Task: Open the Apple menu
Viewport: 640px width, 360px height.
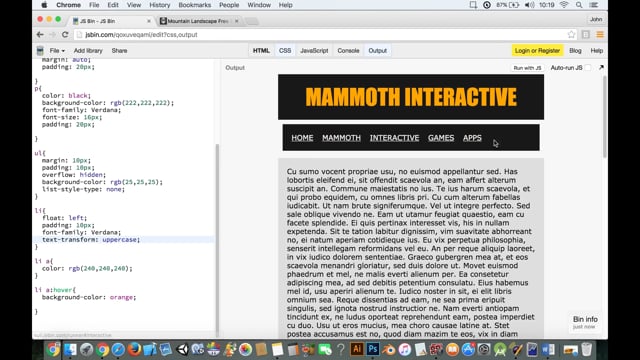Action: coord(44,5)
